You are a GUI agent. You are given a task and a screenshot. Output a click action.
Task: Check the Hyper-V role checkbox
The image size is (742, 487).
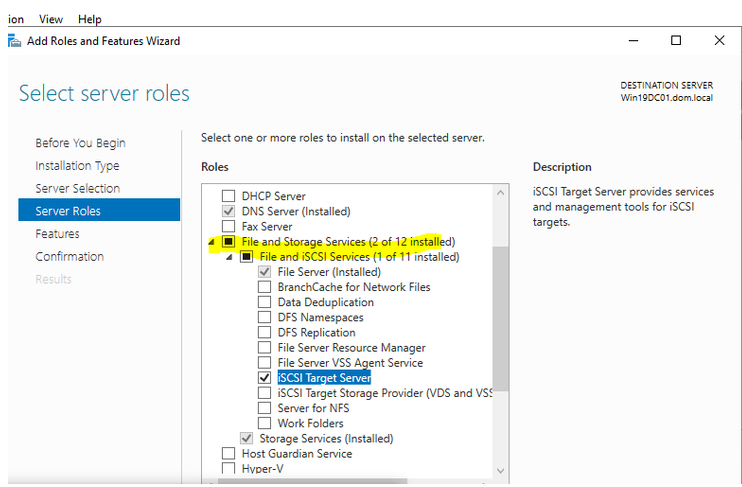[x=228, y=469]
